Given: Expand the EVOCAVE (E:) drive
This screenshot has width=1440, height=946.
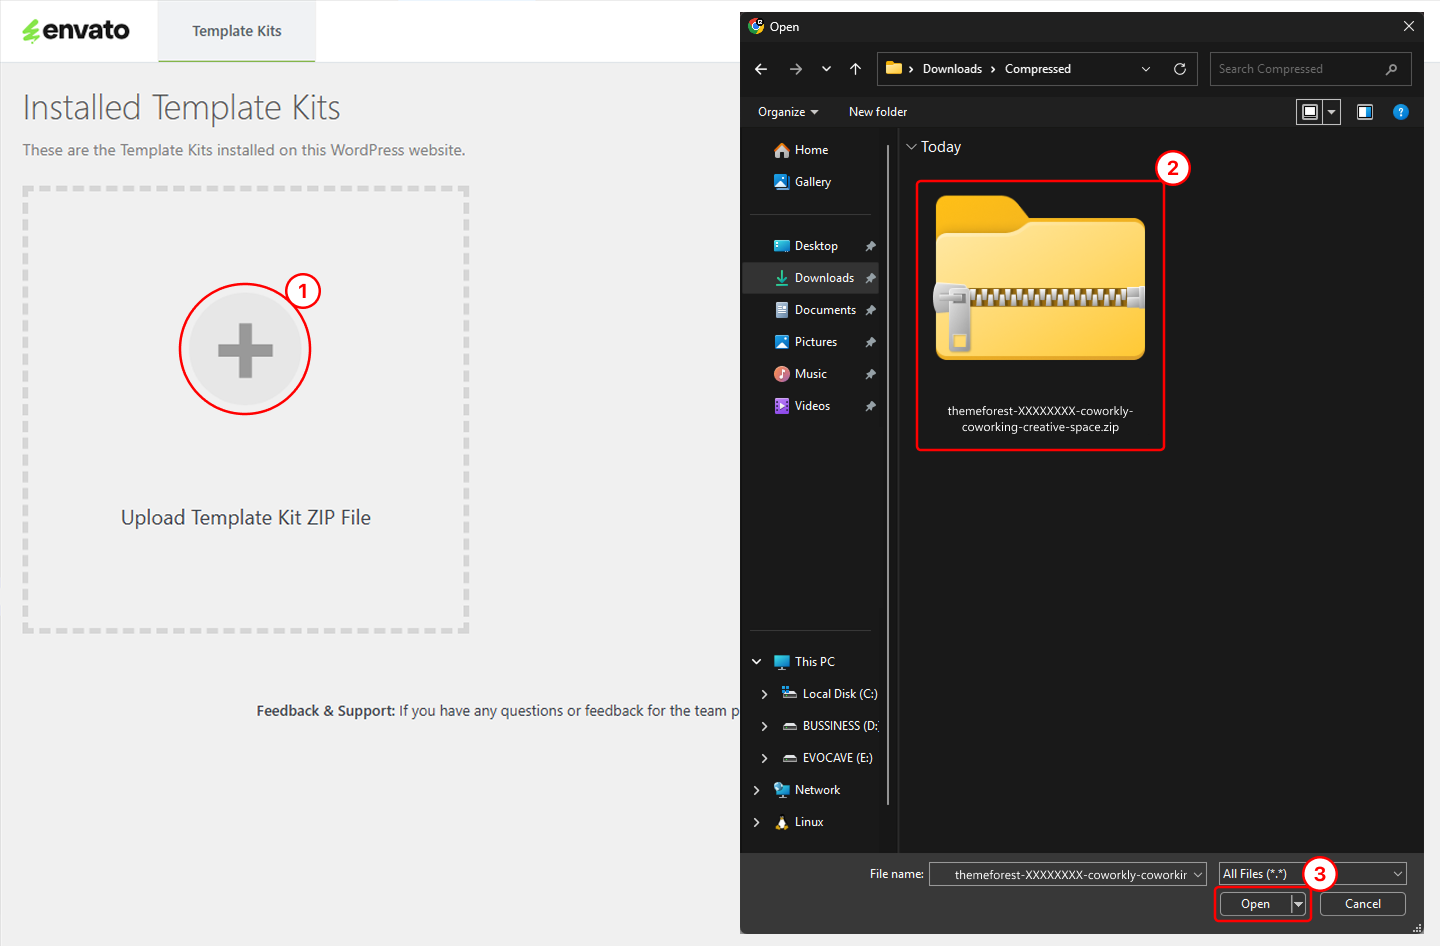Looking at the screenshot, I should pos(765,758).
